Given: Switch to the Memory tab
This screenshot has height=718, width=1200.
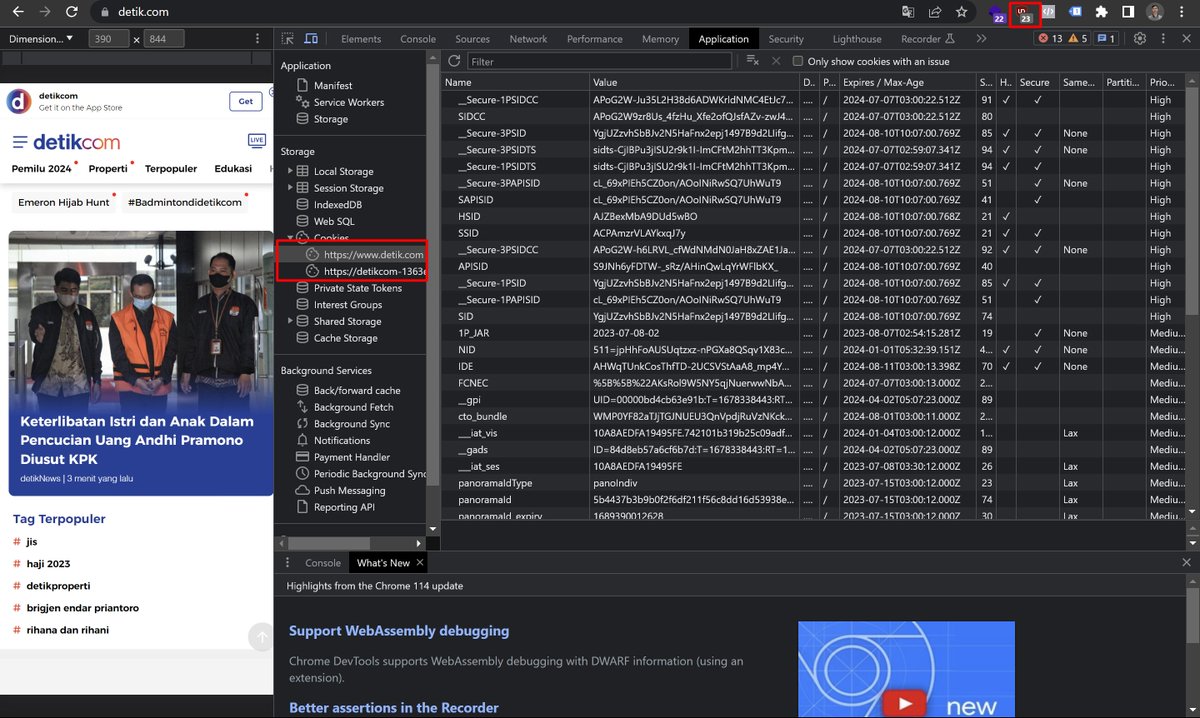Looking at the screenshot, I should click(660, 39).
